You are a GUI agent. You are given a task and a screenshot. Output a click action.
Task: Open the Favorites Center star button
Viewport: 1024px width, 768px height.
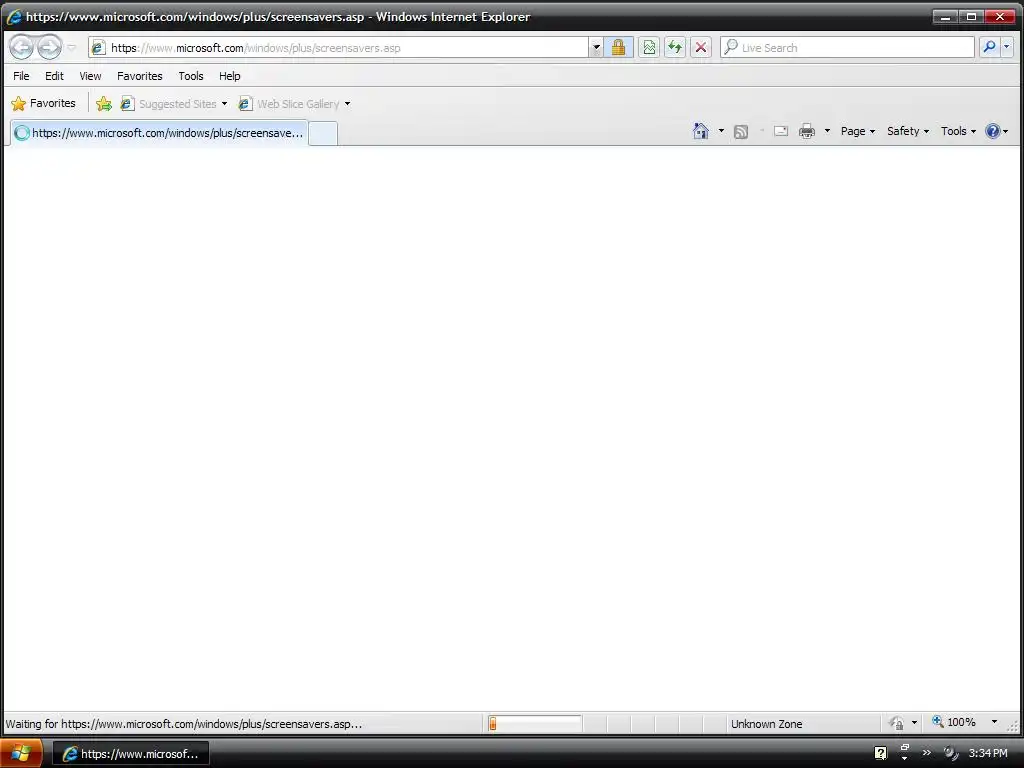point(44,103)
